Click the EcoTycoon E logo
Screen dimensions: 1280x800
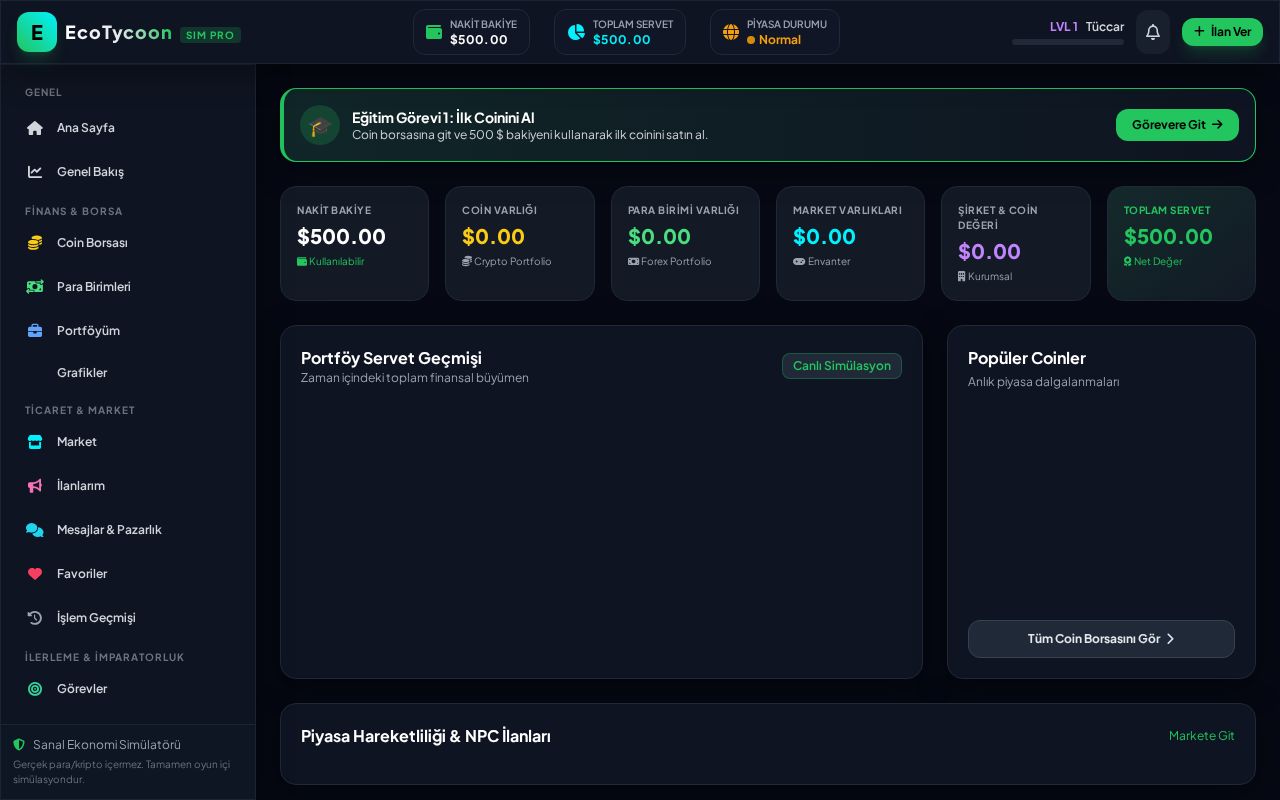(x=37, y=32)
